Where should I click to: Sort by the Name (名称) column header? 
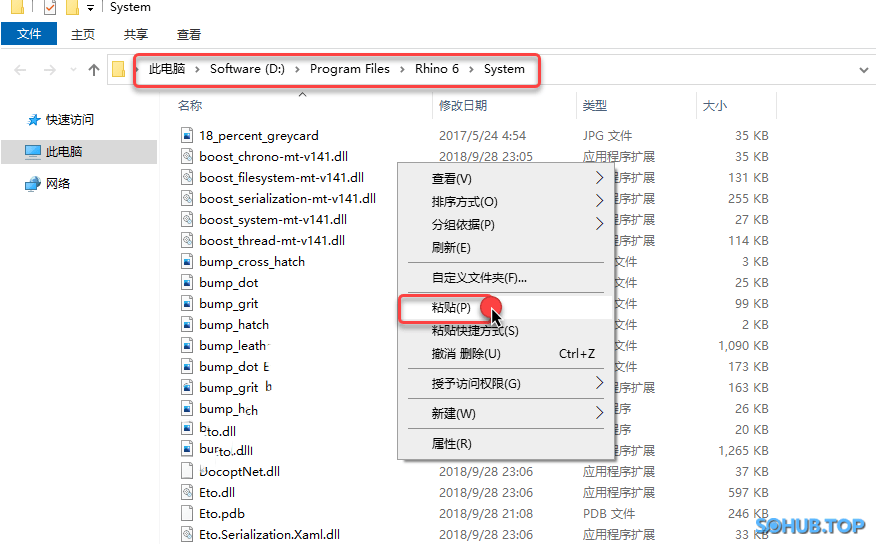[190, 105]
